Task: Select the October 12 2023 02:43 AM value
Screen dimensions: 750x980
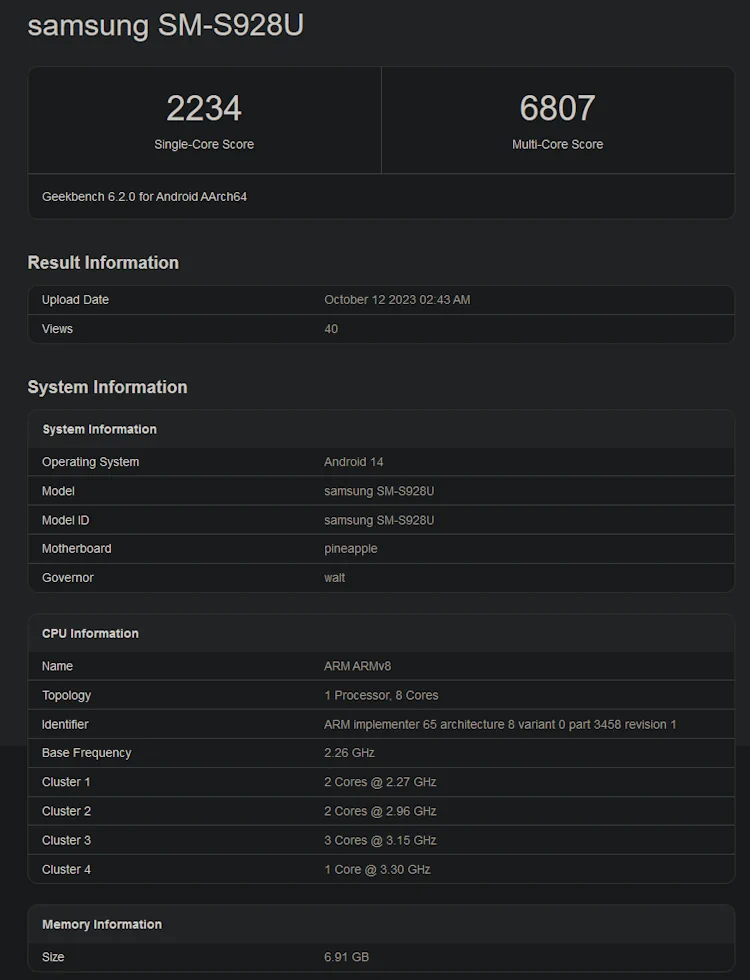Action: click(397, 300)
